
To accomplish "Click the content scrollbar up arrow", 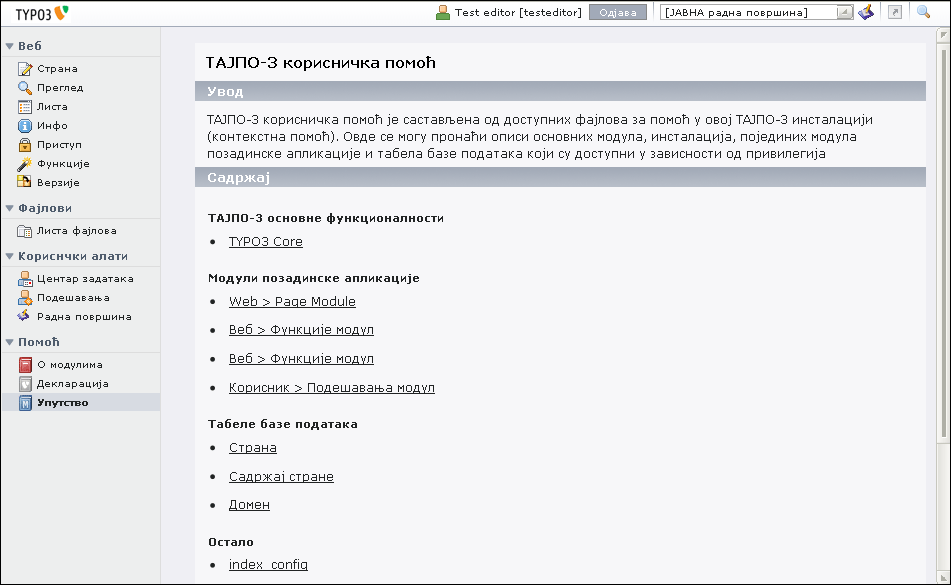I will [943, 35].
